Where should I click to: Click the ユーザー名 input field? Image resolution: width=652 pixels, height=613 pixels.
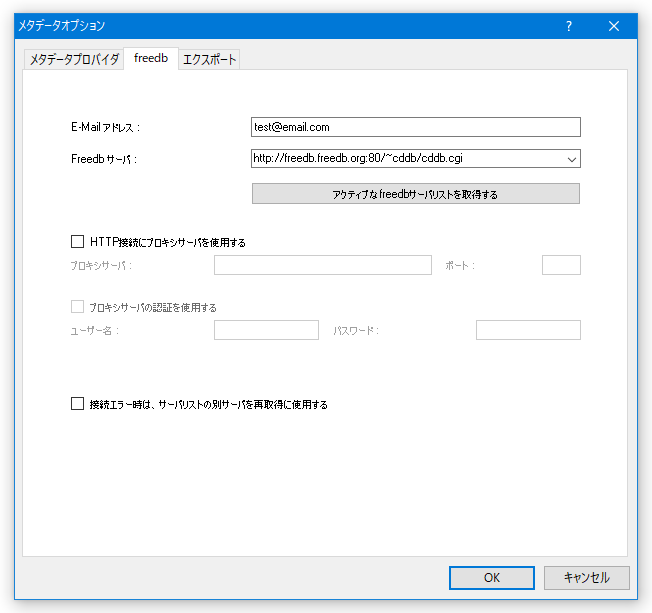pos(266,330)
